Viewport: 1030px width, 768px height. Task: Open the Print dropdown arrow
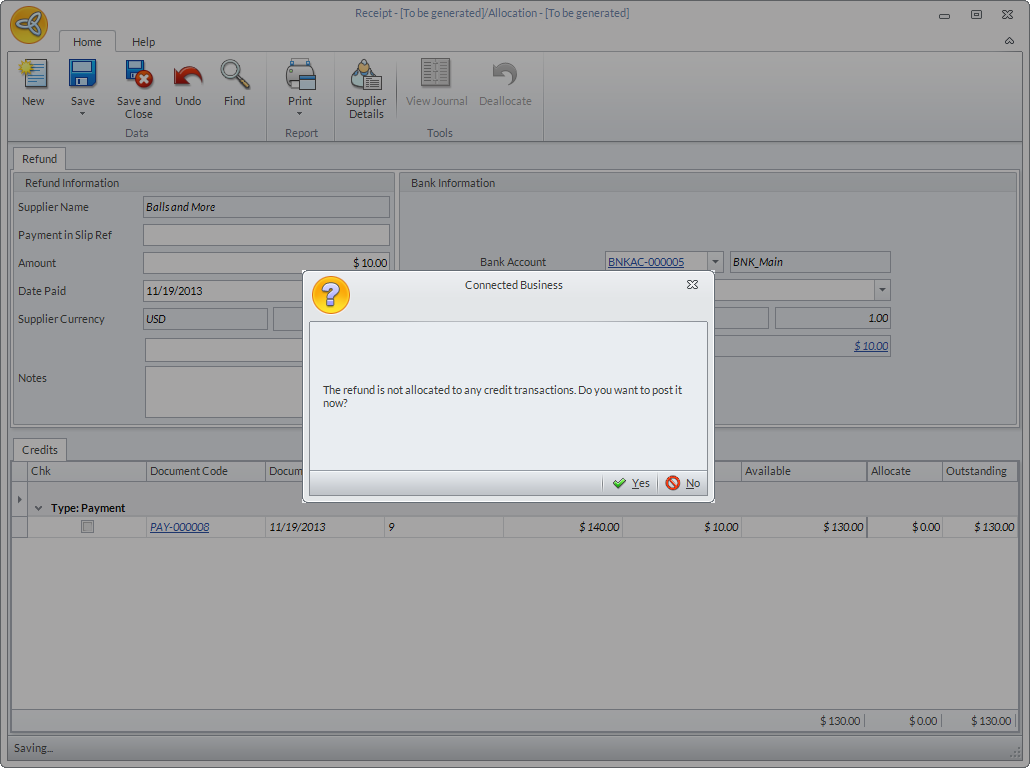(x=300, y=114)
